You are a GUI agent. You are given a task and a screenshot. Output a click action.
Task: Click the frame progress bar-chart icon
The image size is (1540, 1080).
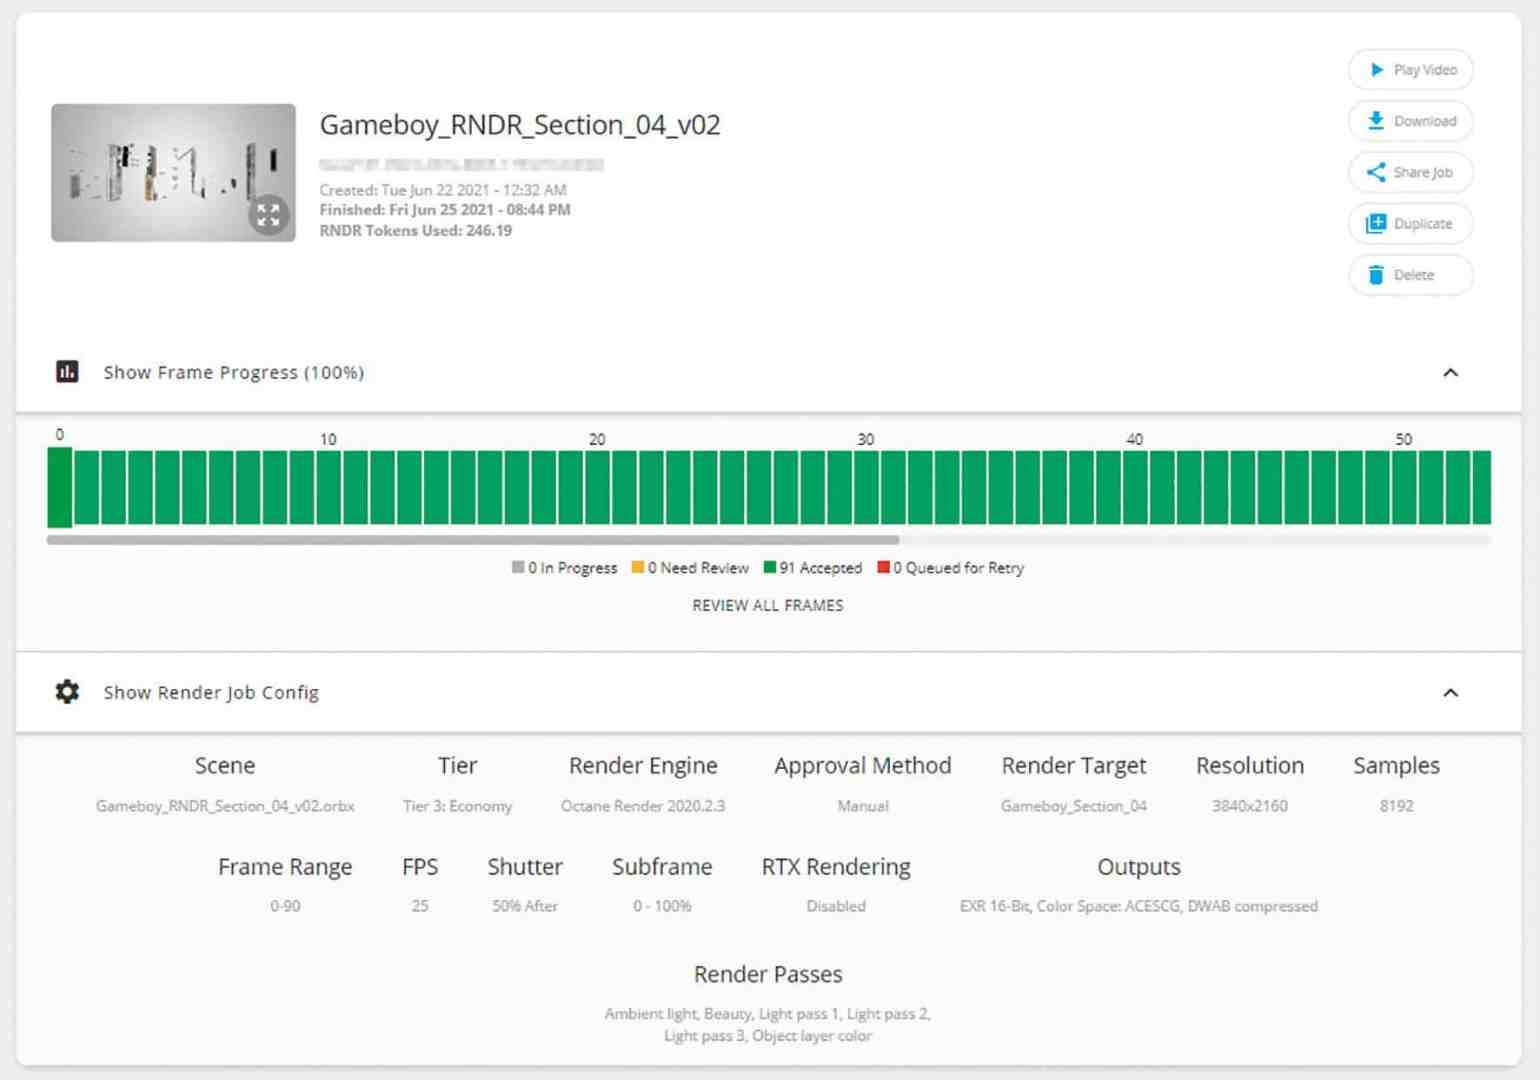[x=66, y=371]
